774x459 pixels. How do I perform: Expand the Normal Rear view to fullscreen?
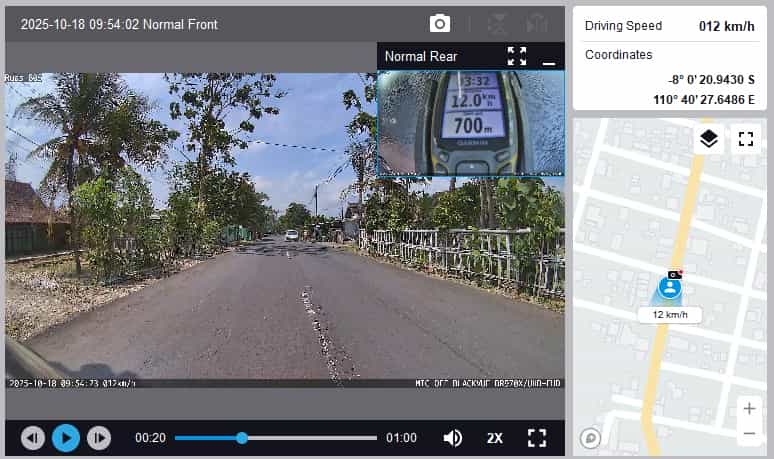[x=517, y=56]
